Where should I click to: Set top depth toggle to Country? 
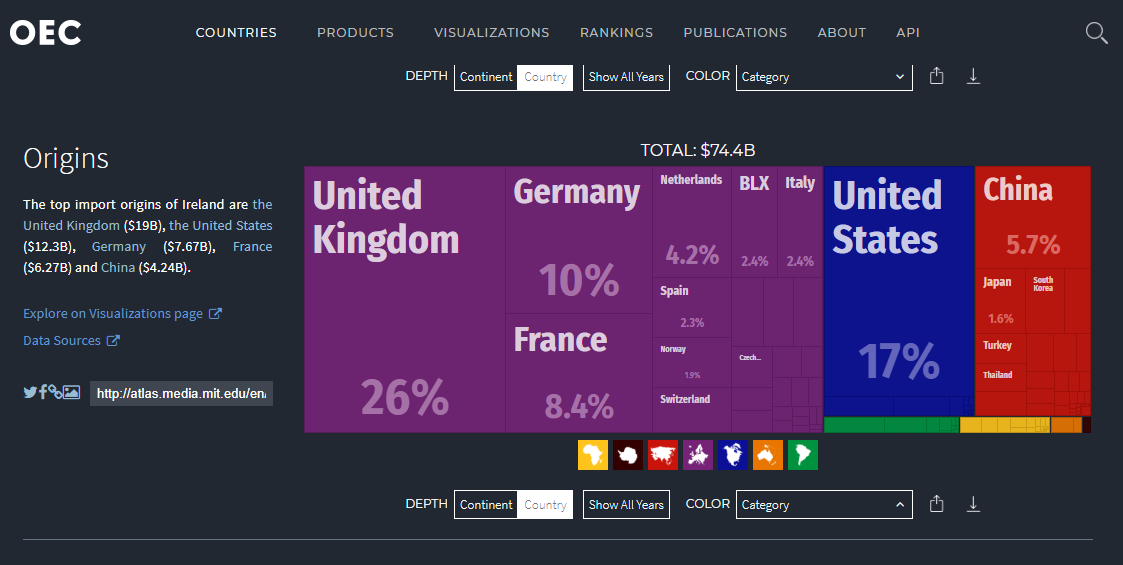point(545,77)
